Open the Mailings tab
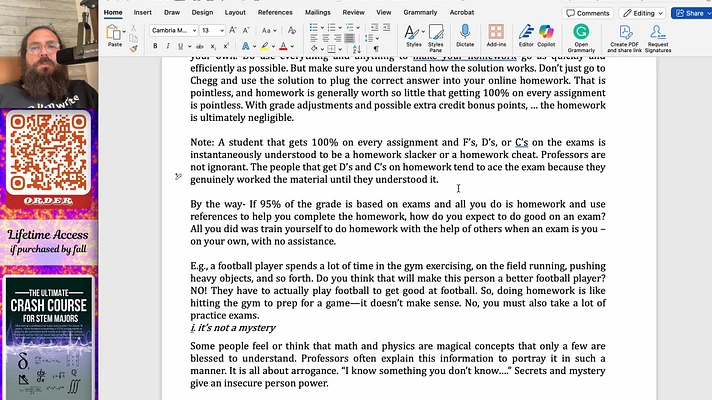 [317, 13]
